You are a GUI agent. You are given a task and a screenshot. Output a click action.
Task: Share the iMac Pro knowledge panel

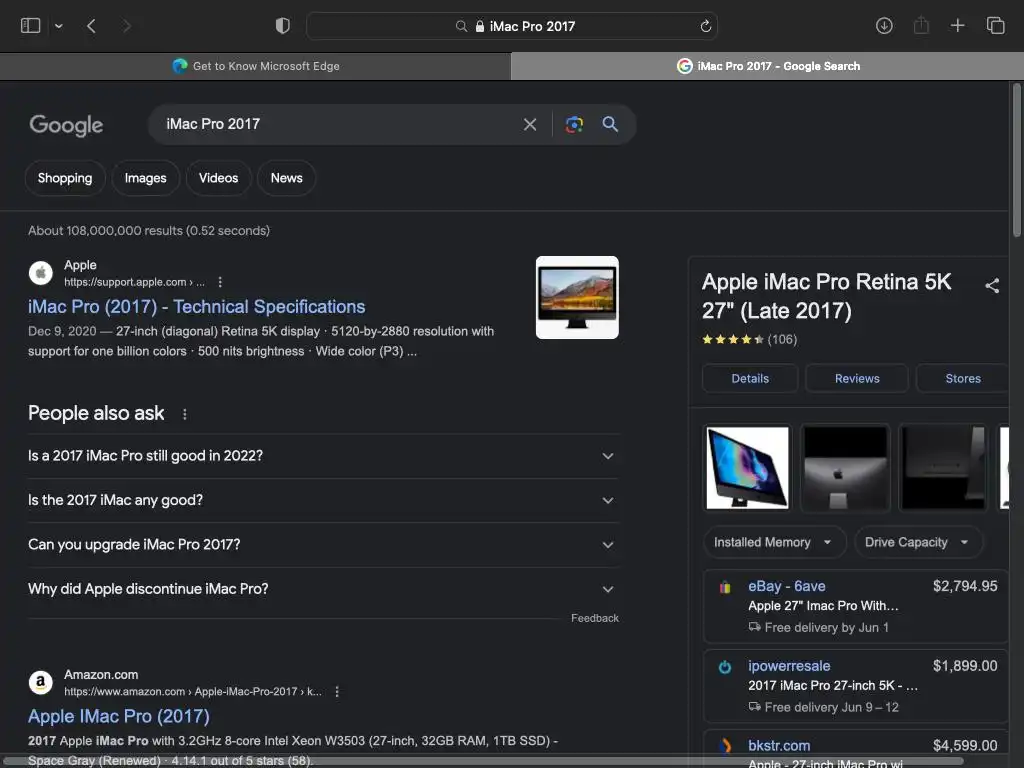tap(992, 285)
